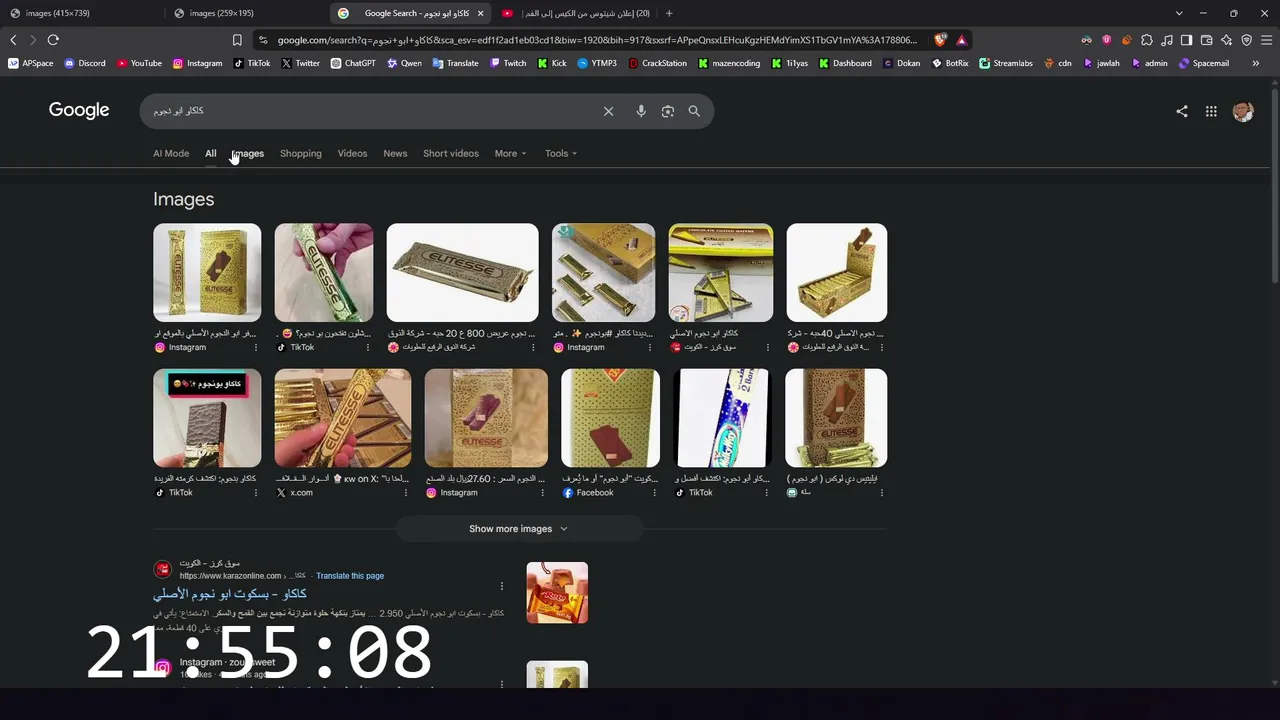Click Translate this page link
The width and height of the screenshot is (1280, 720).
(350, 576)
